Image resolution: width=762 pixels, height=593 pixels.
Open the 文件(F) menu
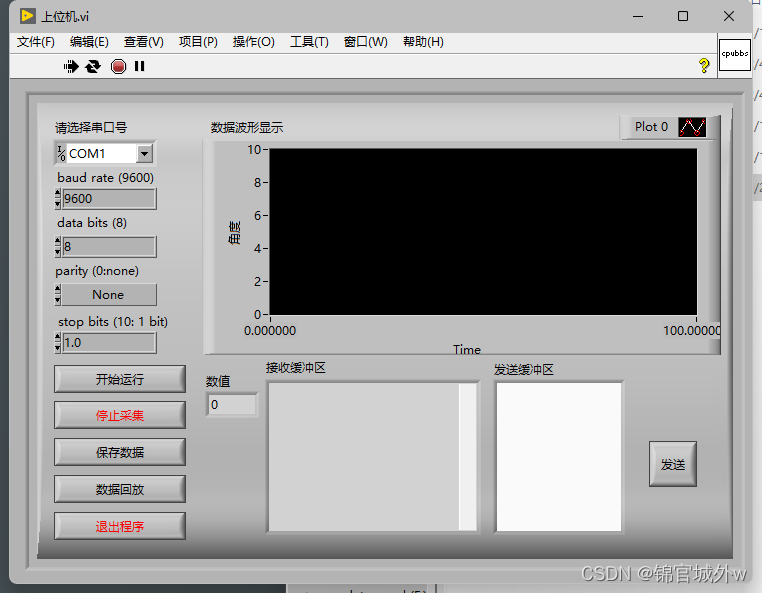pyautogui.click(x=35, y=42)
